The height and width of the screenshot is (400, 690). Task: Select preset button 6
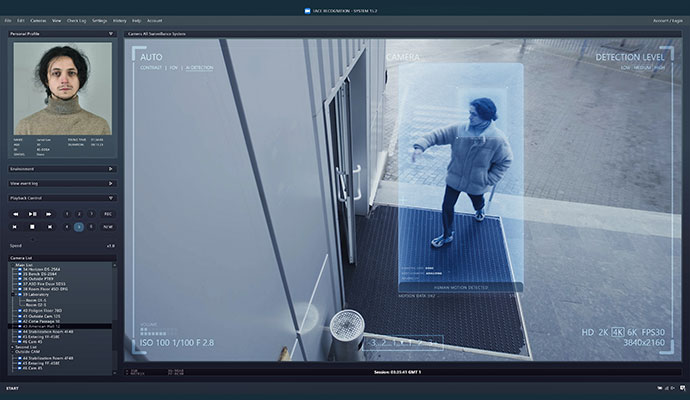(91, 227)
